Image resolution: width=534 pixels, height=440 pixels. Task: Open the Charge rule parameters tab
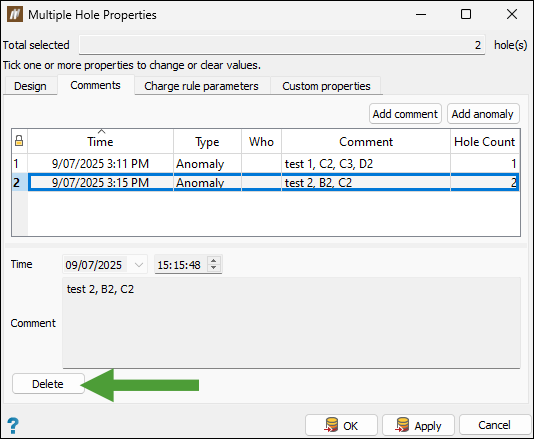(x=201, y=86)
